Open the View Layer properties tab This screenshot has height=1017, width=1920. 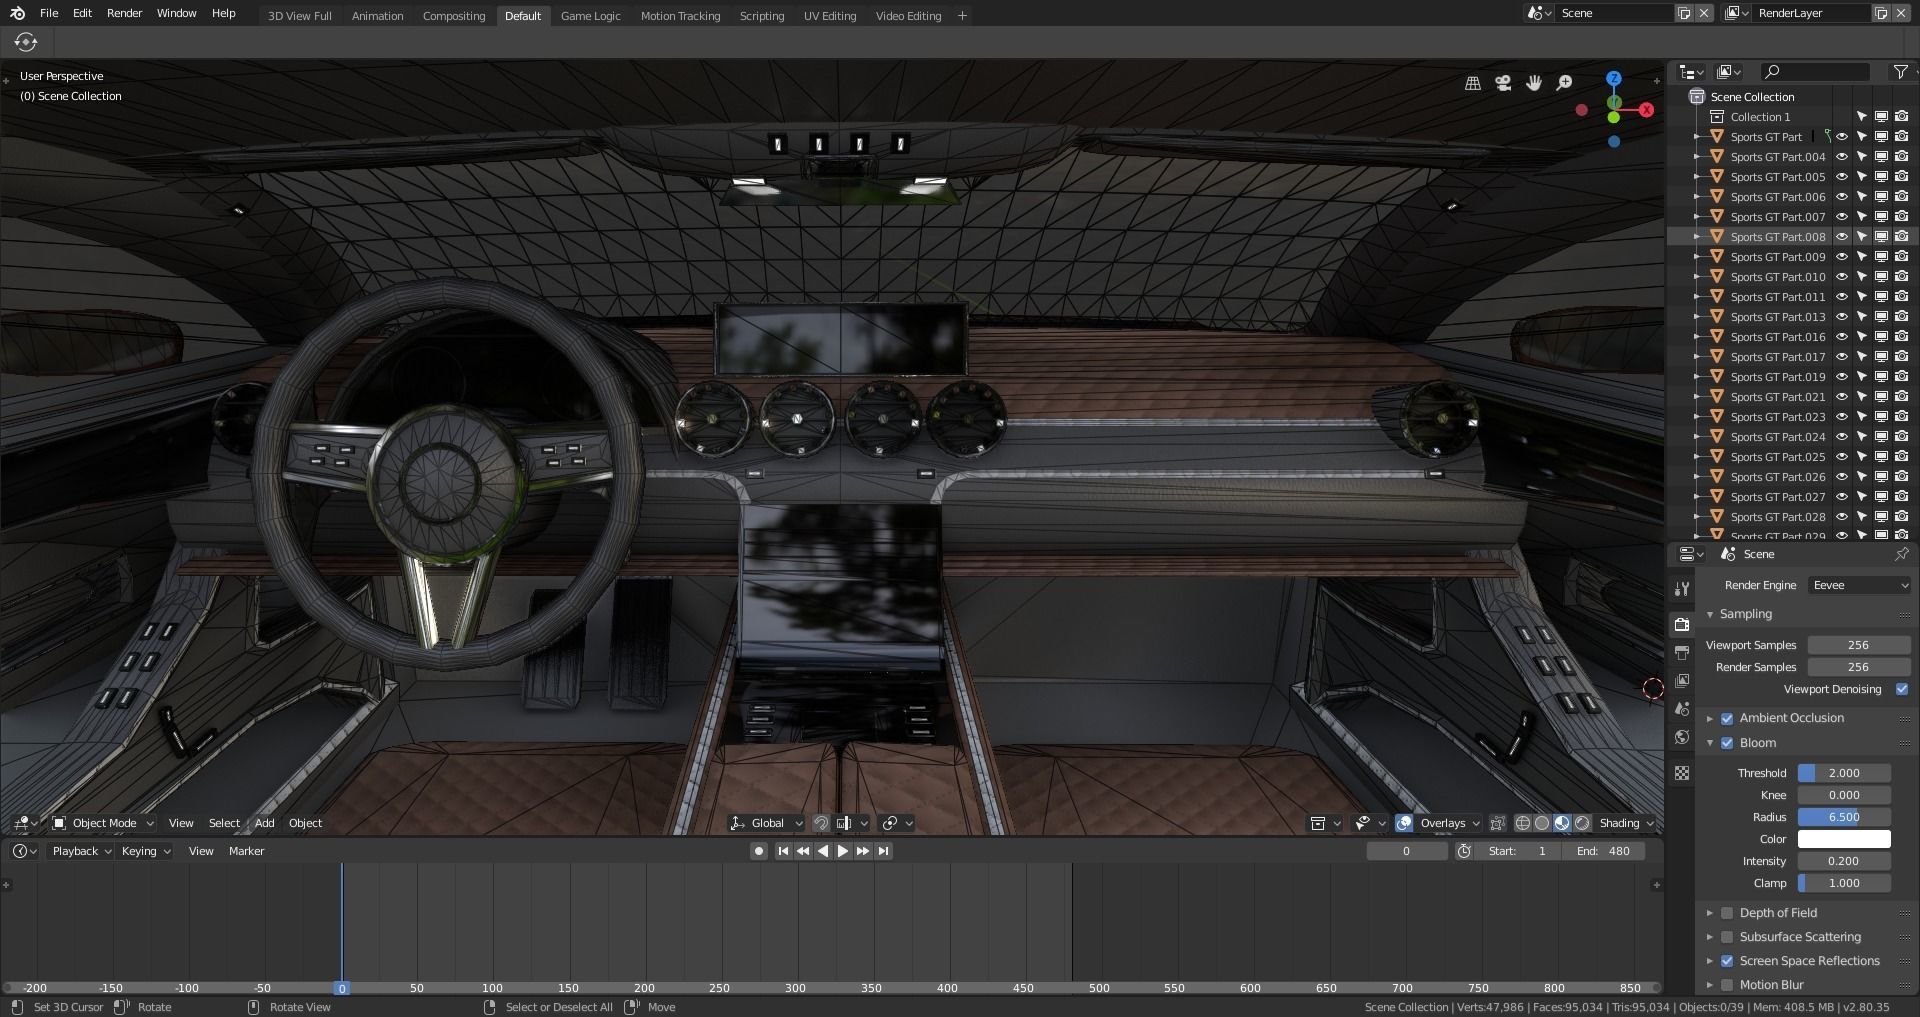coord(1682,681)
